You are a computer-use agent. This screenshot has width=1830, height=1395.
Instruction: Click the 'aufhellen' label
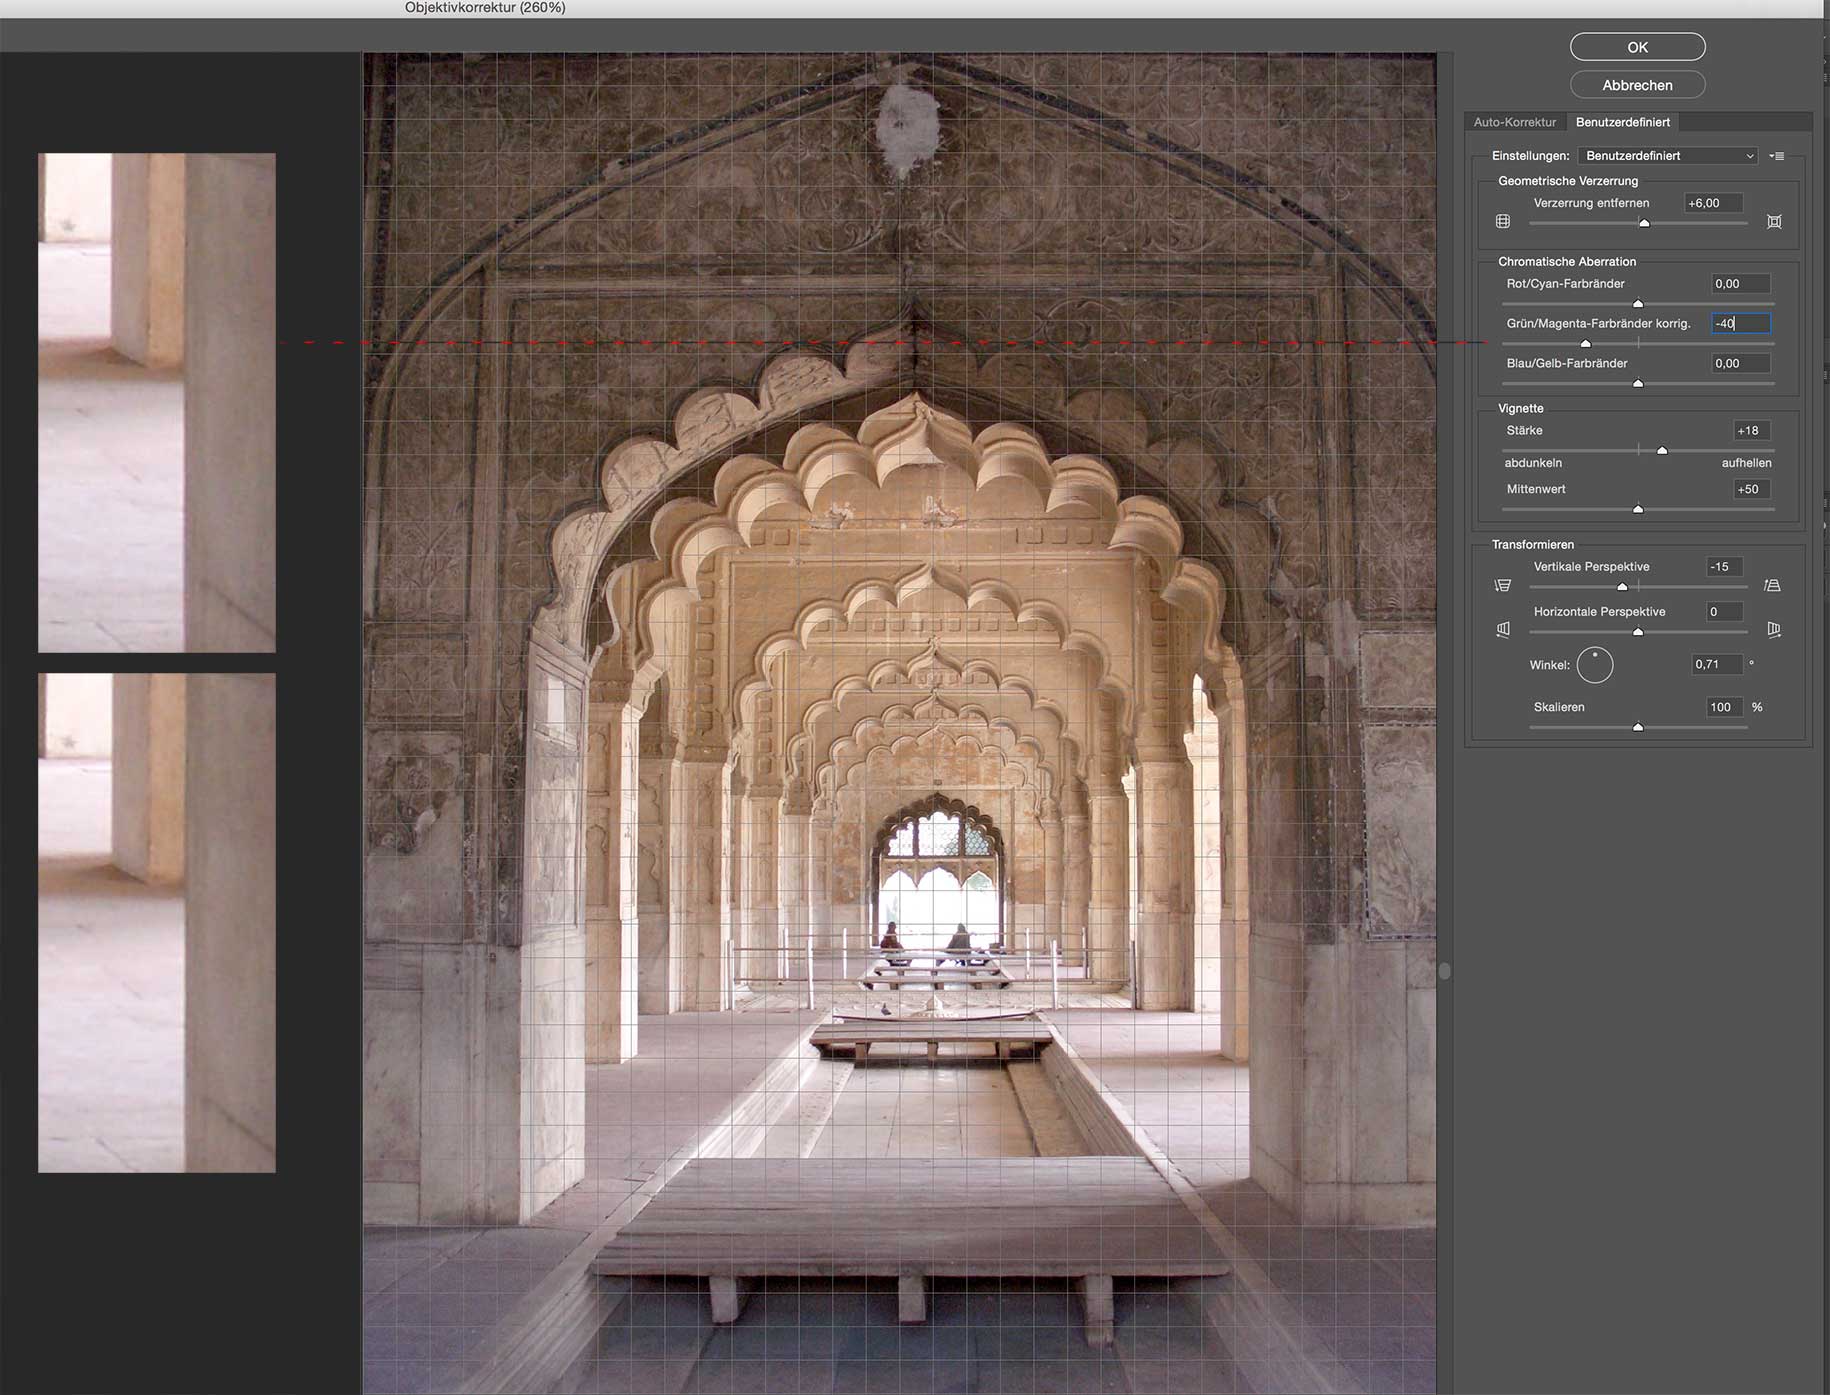[x=1746, y=463]
